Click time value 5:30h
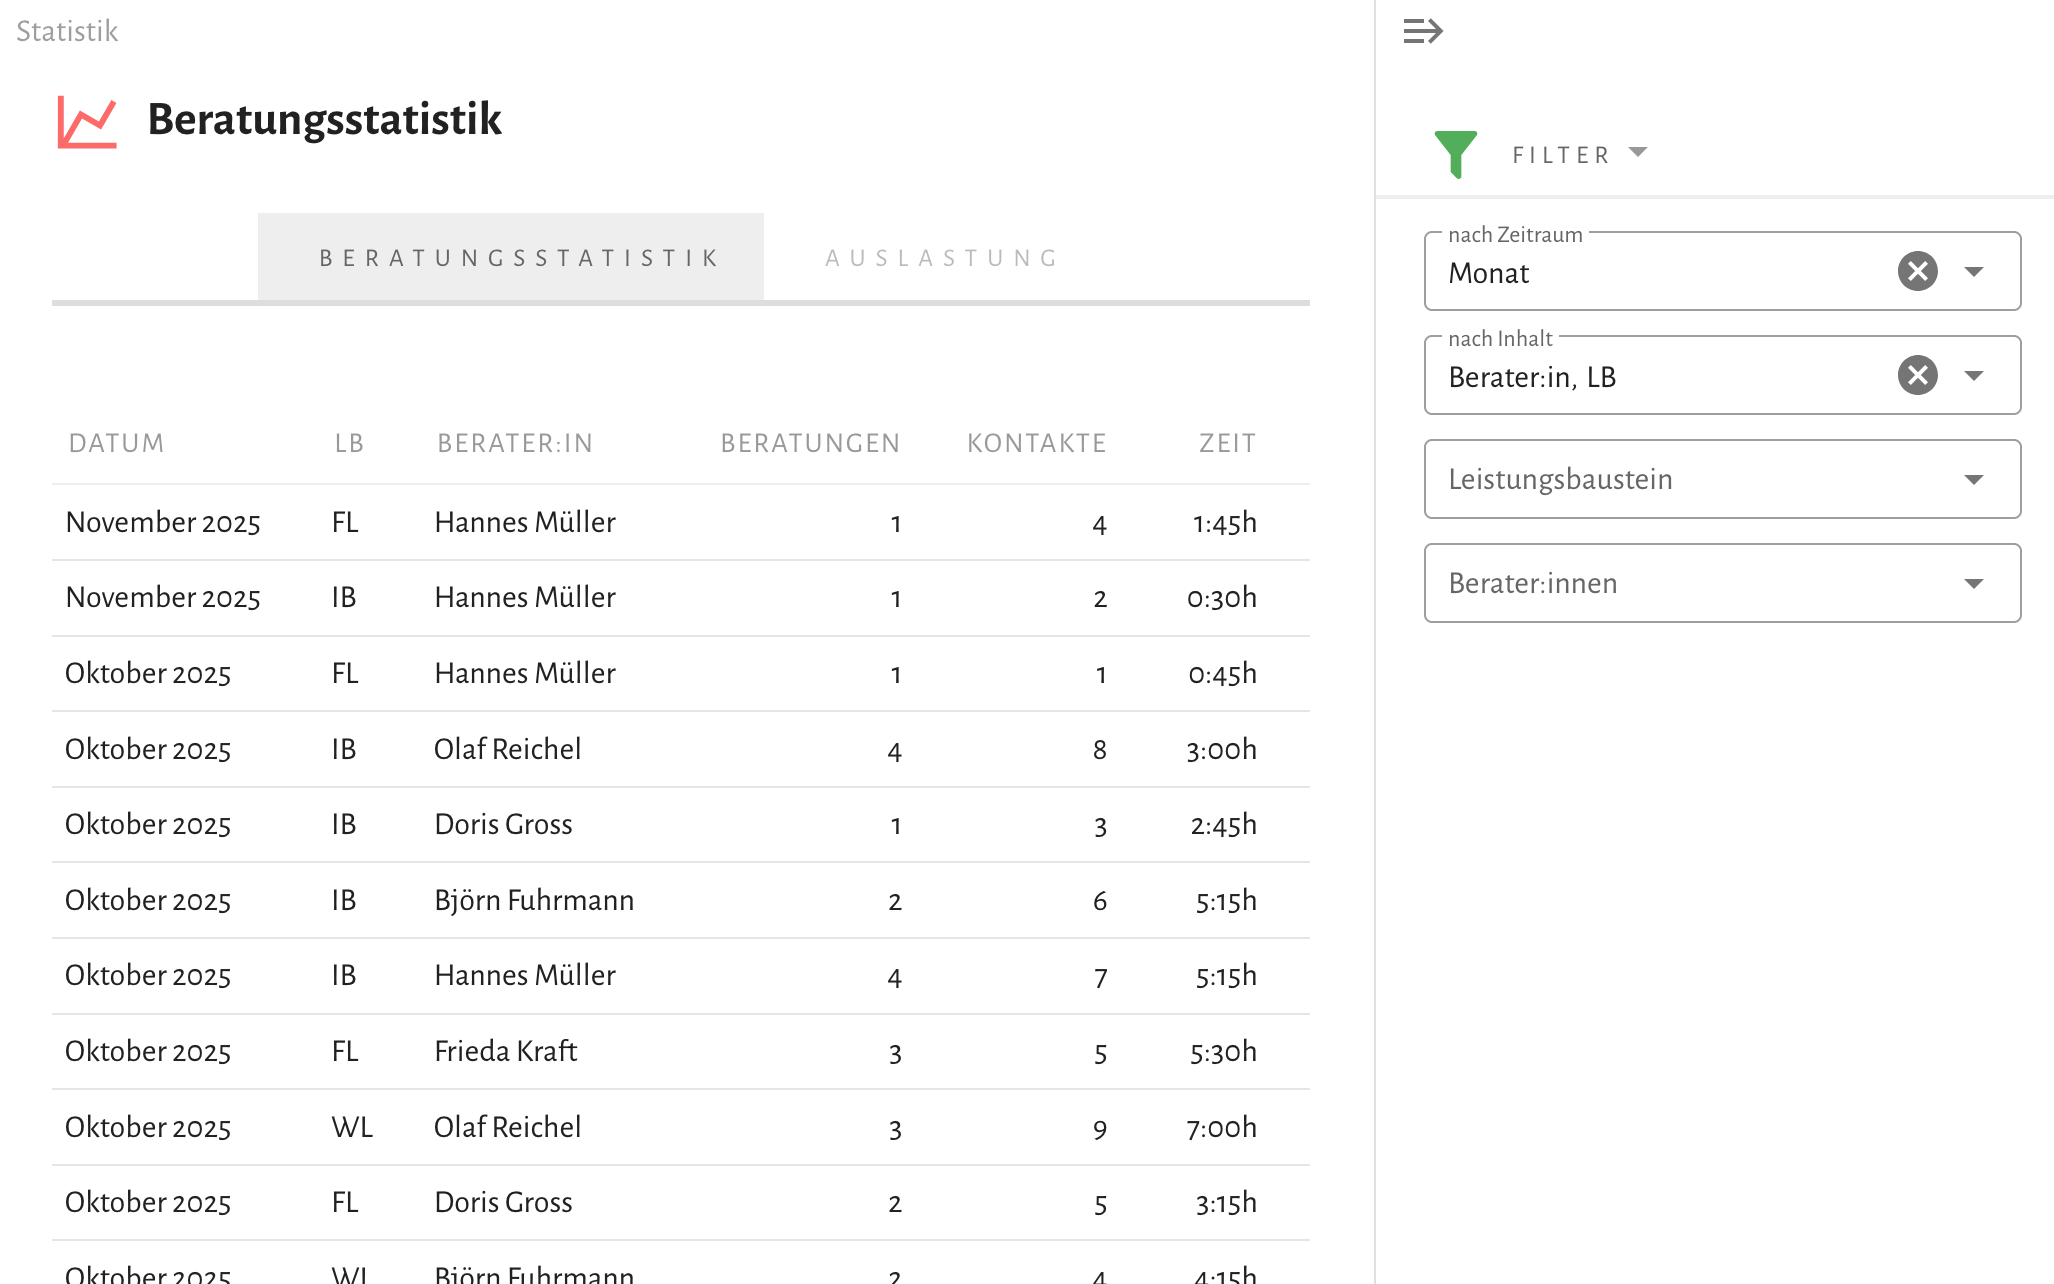2054x1284 pixels. tap(1223, 1051)
